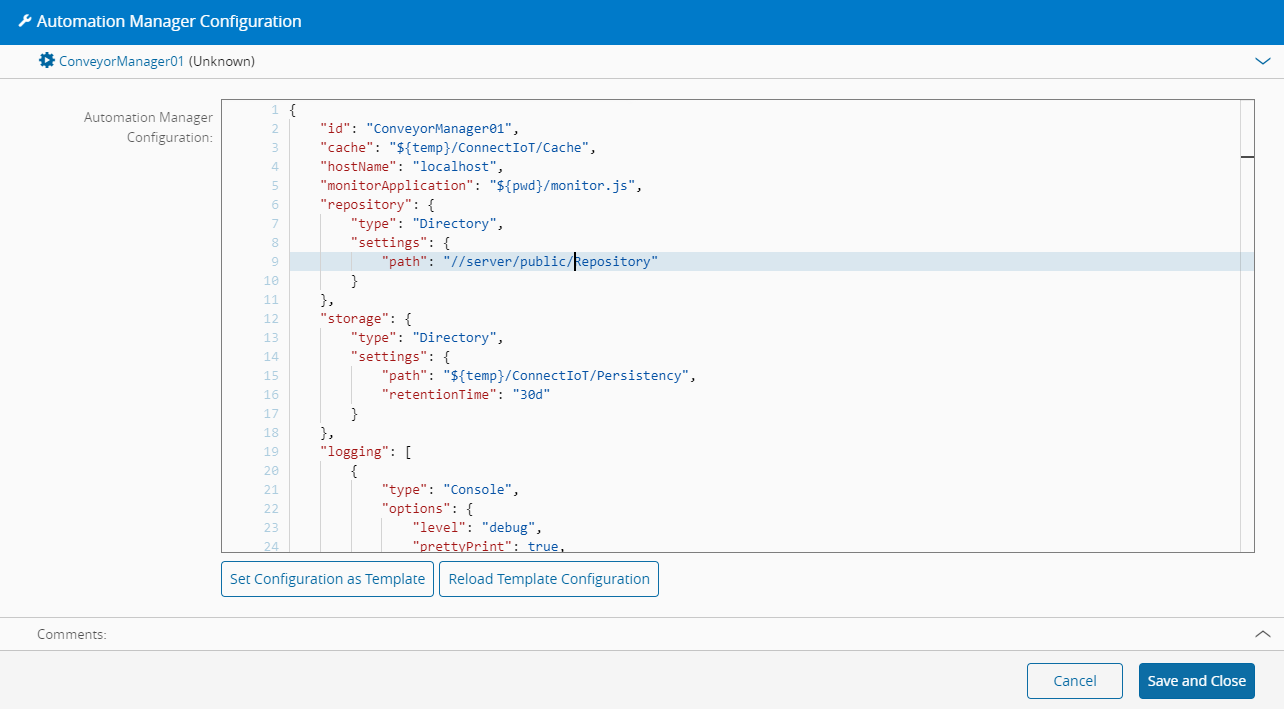Expand the Comments section chevron
Viewport: 1284px width, 709px height.
click(1262, 634)
